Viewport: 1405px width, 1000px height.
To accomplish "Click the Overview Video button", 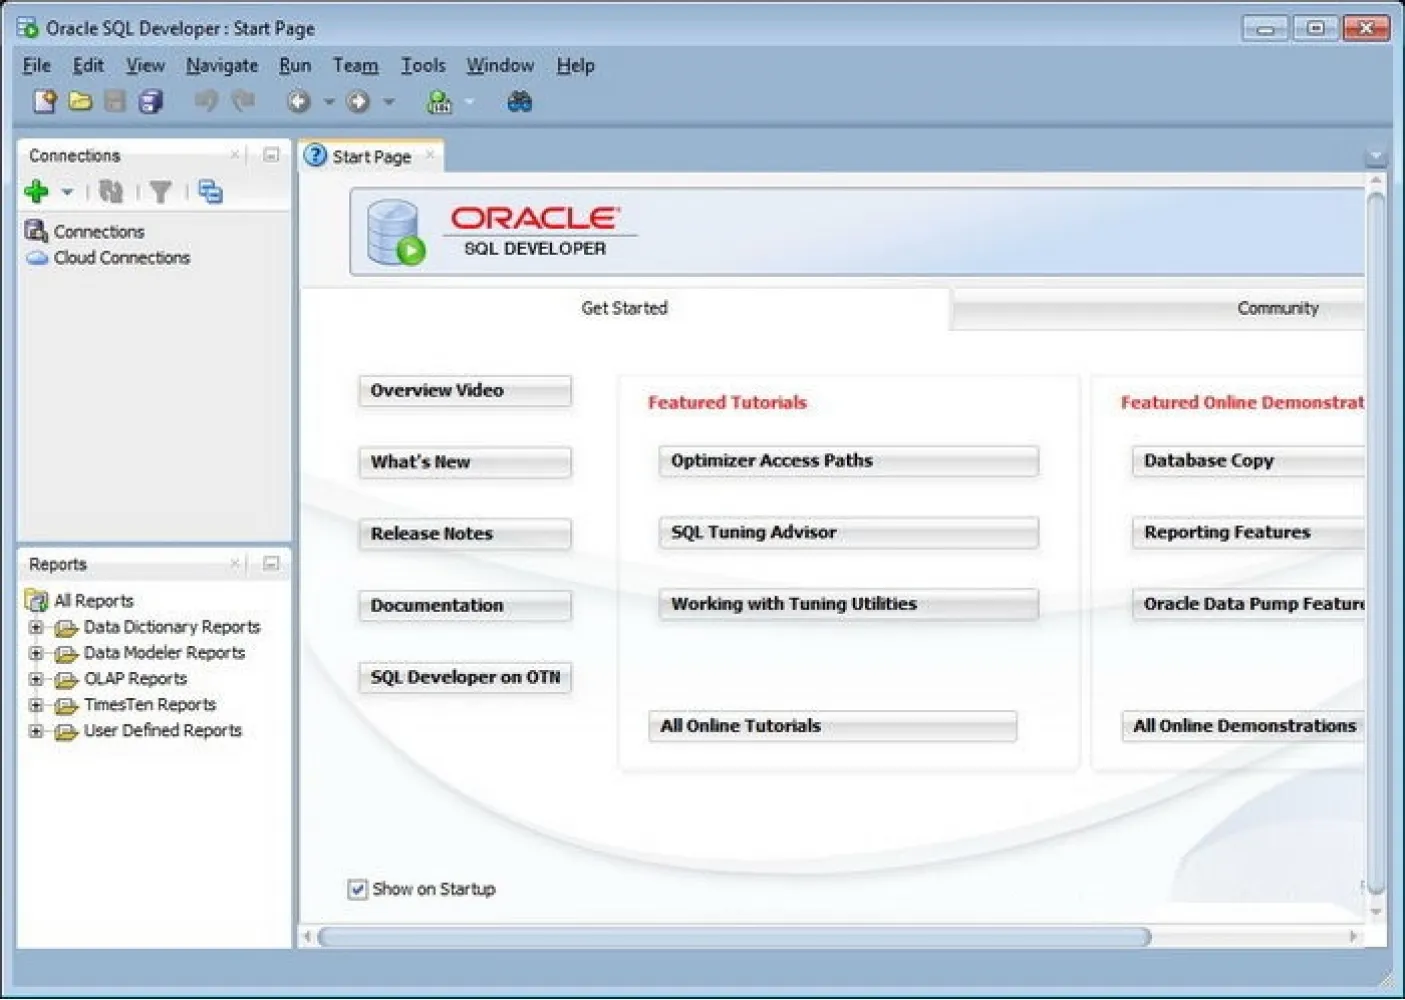I will tap(465, 391).
